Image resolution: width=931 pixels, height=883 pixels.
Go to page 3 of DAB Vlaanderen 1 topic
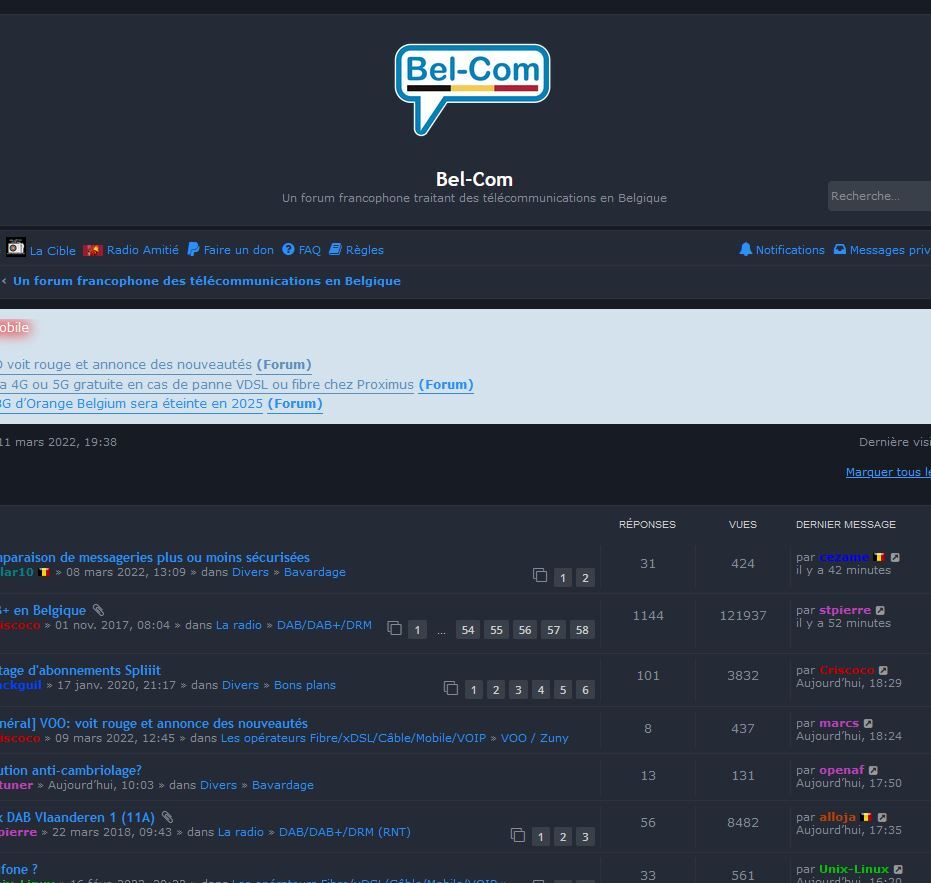click(x=585, y=837)
